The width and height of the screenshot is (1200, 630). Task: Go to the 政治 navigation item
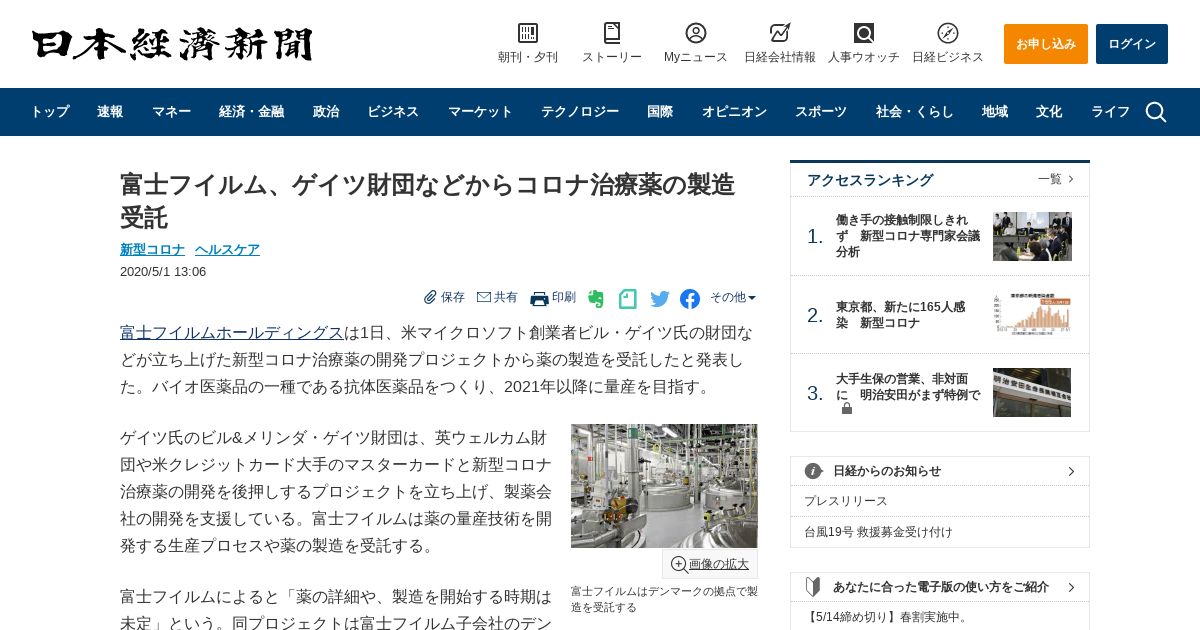326,112
